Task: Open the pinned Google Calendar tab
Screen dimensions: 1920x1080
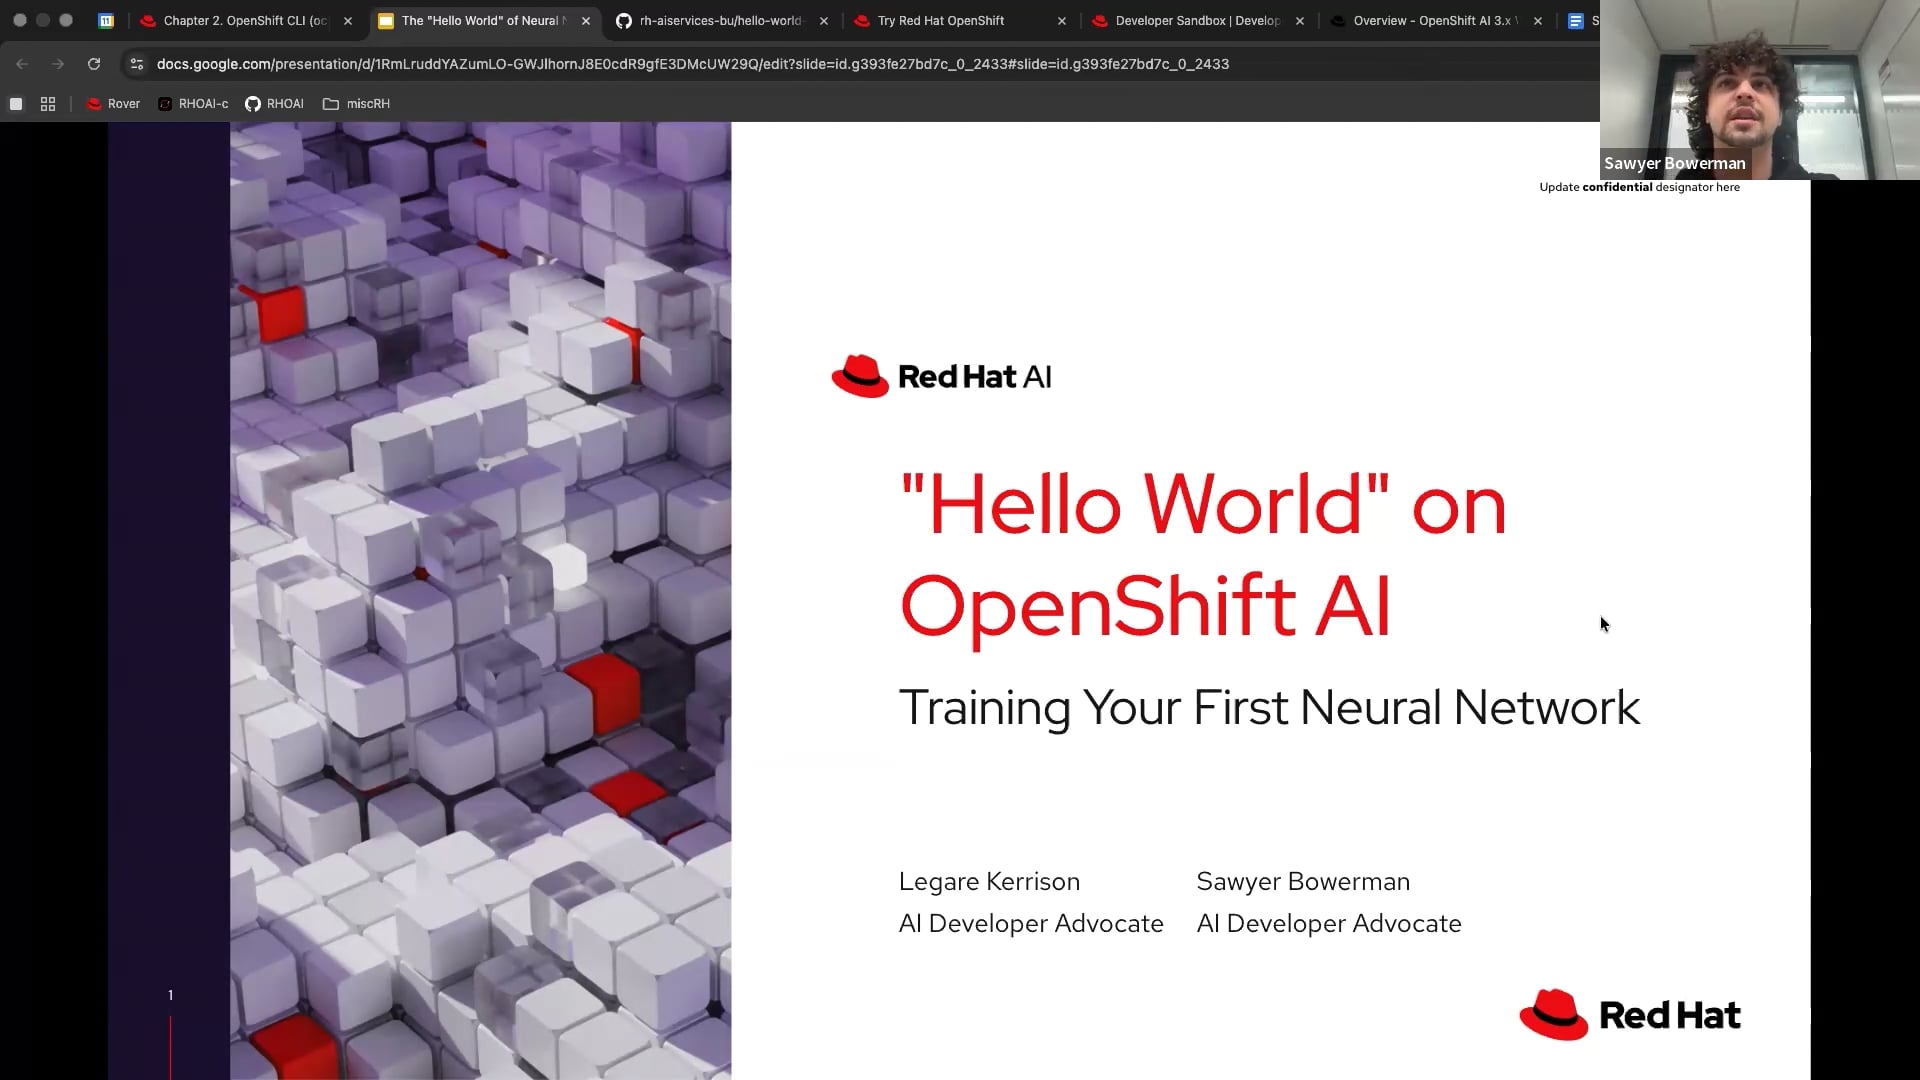Action: [106, 21]
